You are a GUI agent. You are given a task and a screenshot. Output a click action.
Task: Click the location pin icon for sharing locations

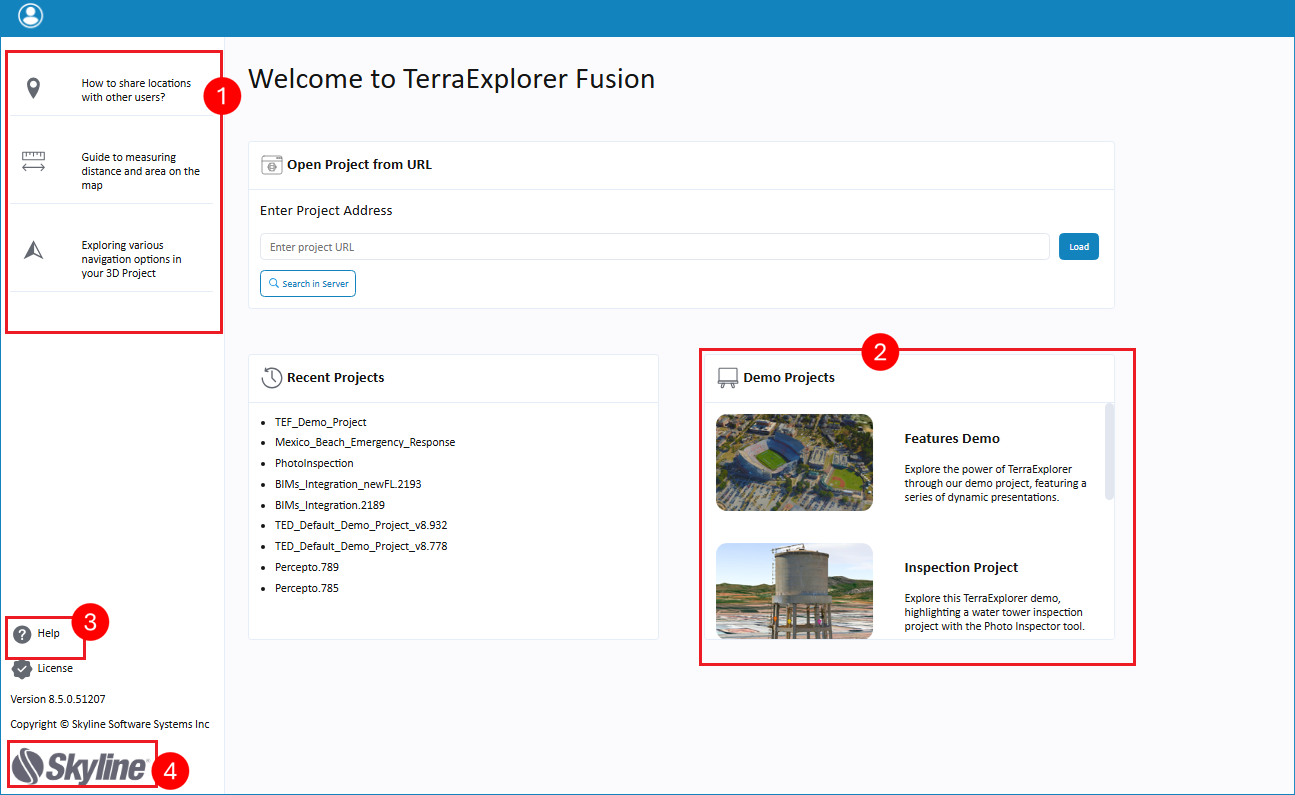click(33, 89)
